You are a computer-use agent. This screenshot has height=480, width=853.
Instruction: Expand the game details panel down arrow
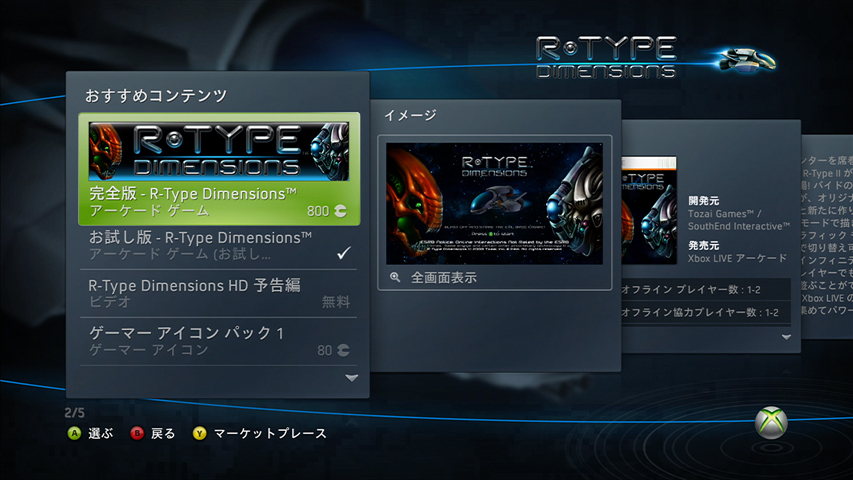coord(786,337)
